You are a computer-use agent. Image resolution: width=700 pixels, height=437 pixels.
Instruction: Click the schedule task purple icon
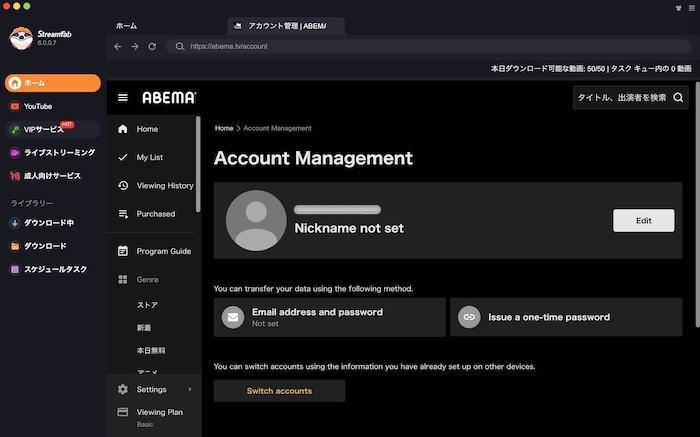tap(15, 269)
